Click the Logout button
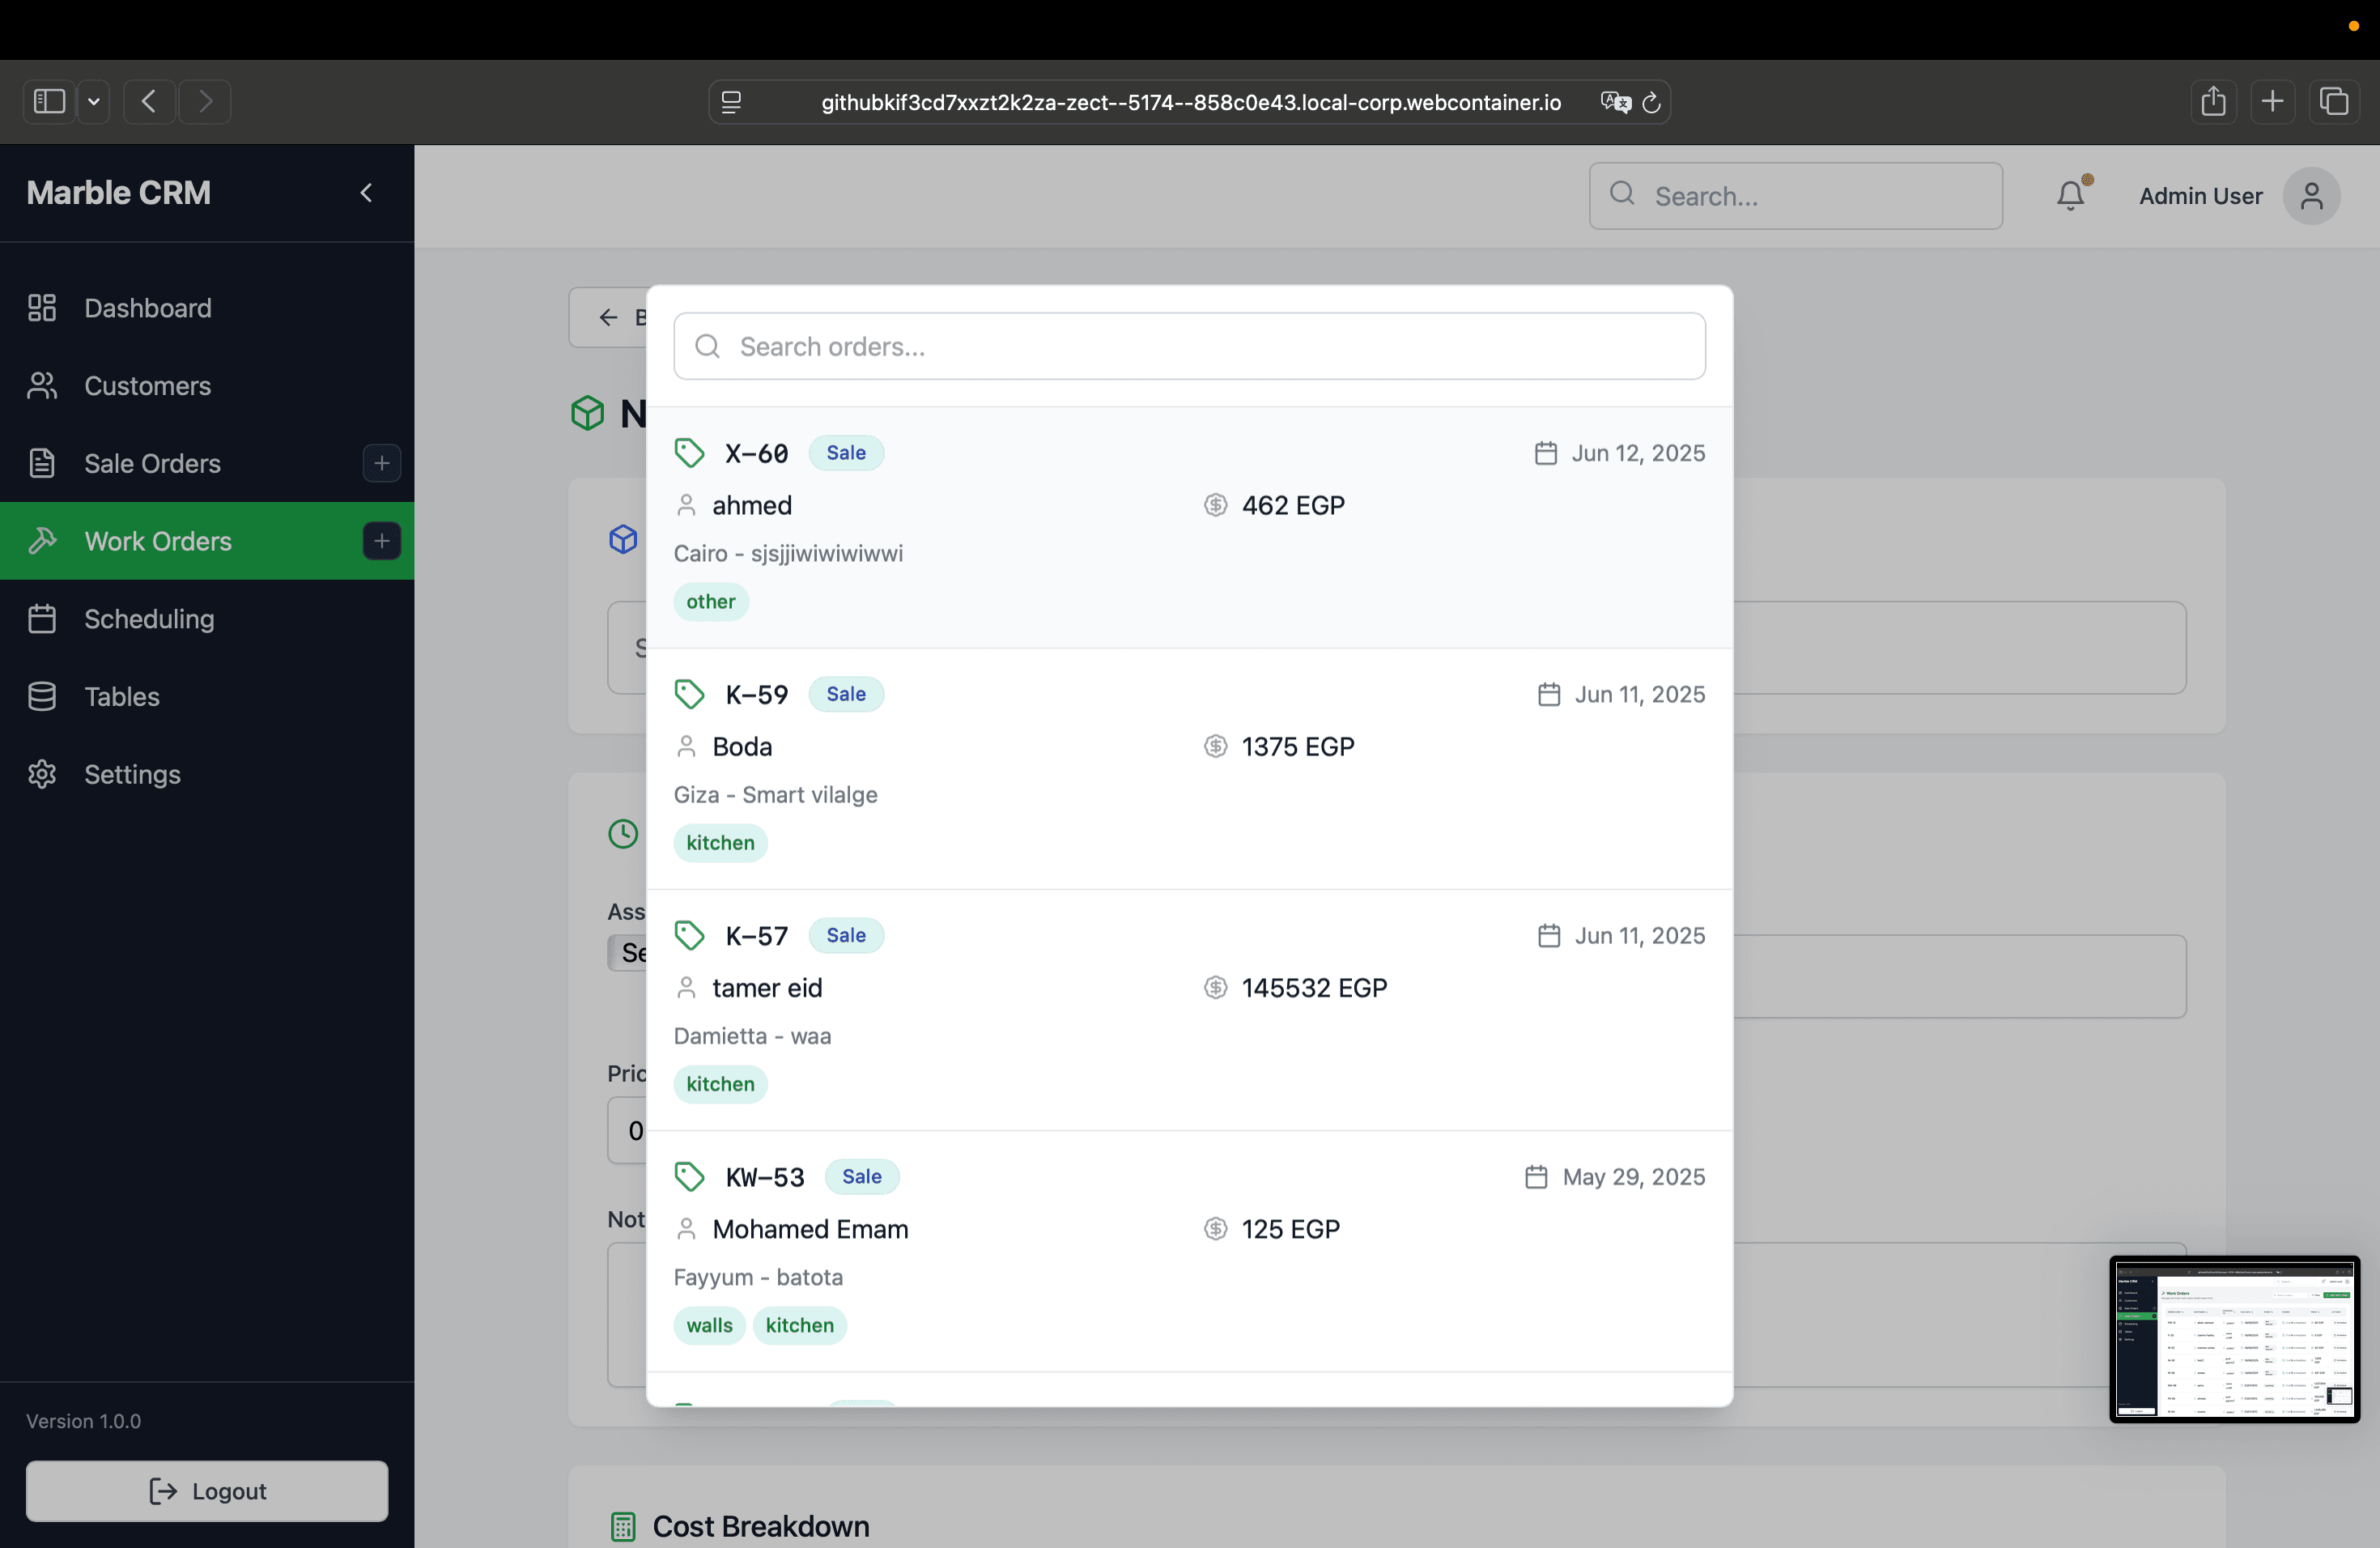 point(207,1491)
